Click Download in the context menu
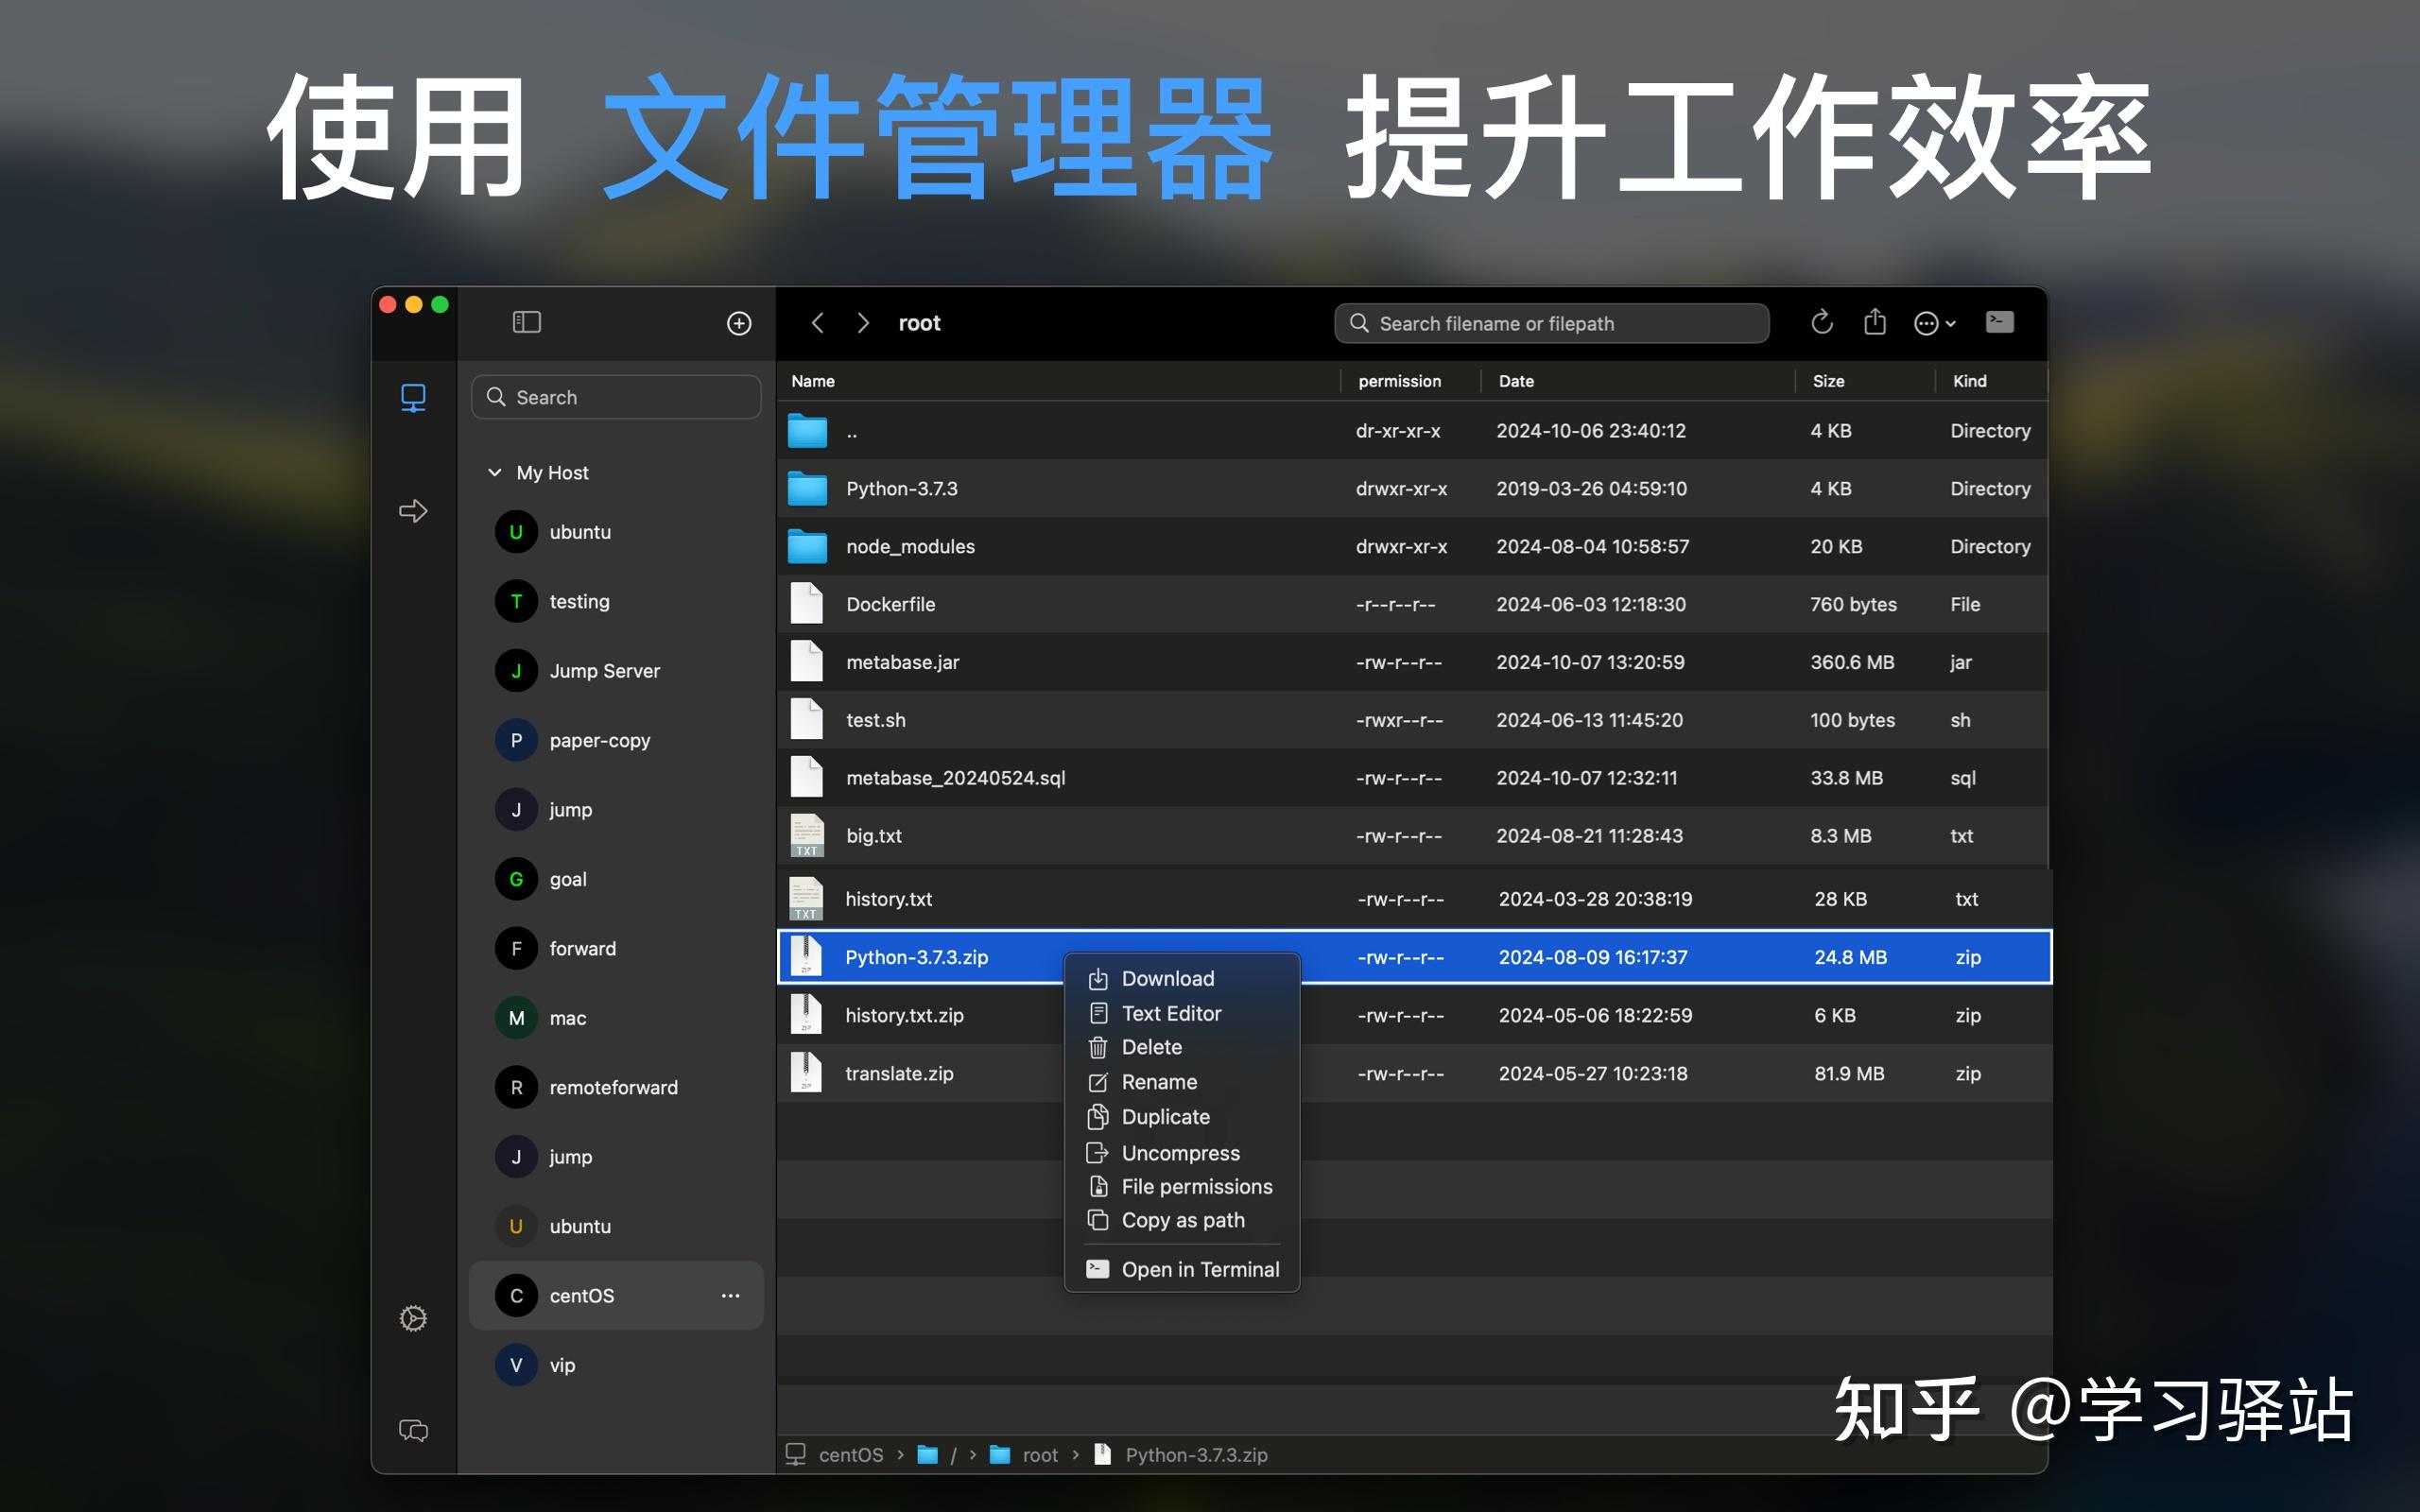Image resolution: width=2420 pixels, height=1512 pixels. (x=1167, y=978)
